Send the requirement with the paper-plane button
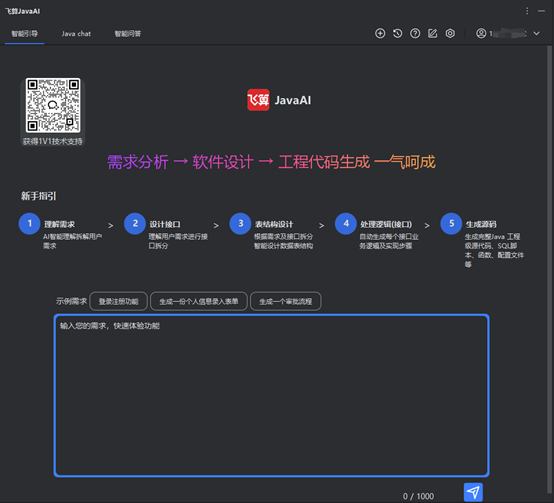554x503 pixels. (x=473, y=492)
